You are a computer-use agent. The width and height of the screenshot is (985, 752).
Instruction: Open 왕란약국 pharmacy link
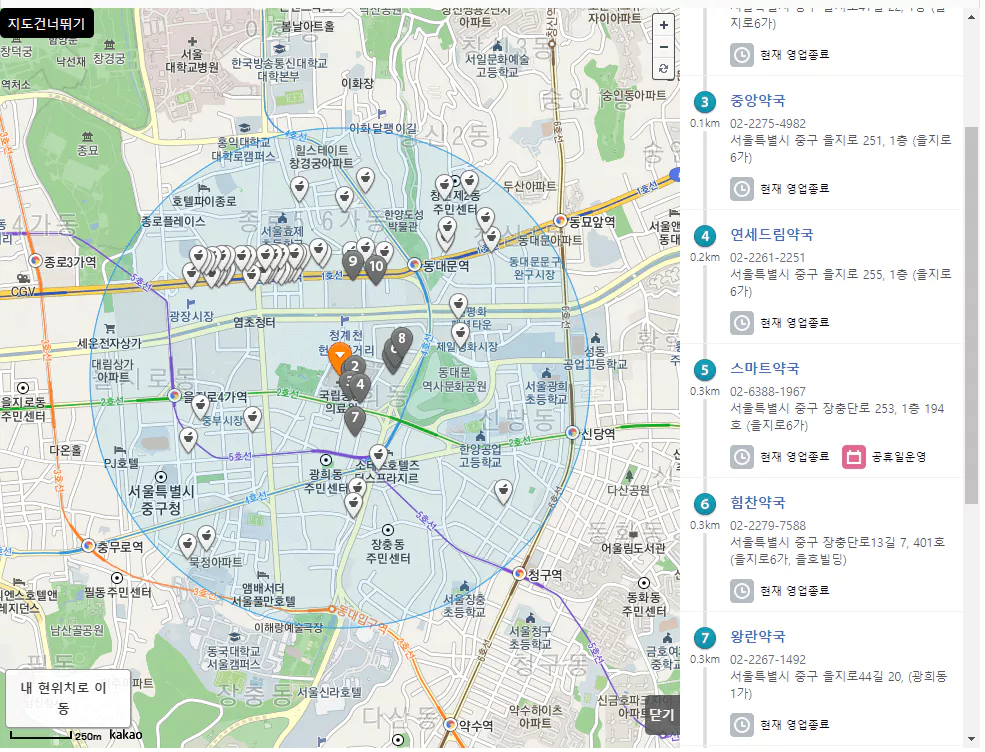pos(758,636)
